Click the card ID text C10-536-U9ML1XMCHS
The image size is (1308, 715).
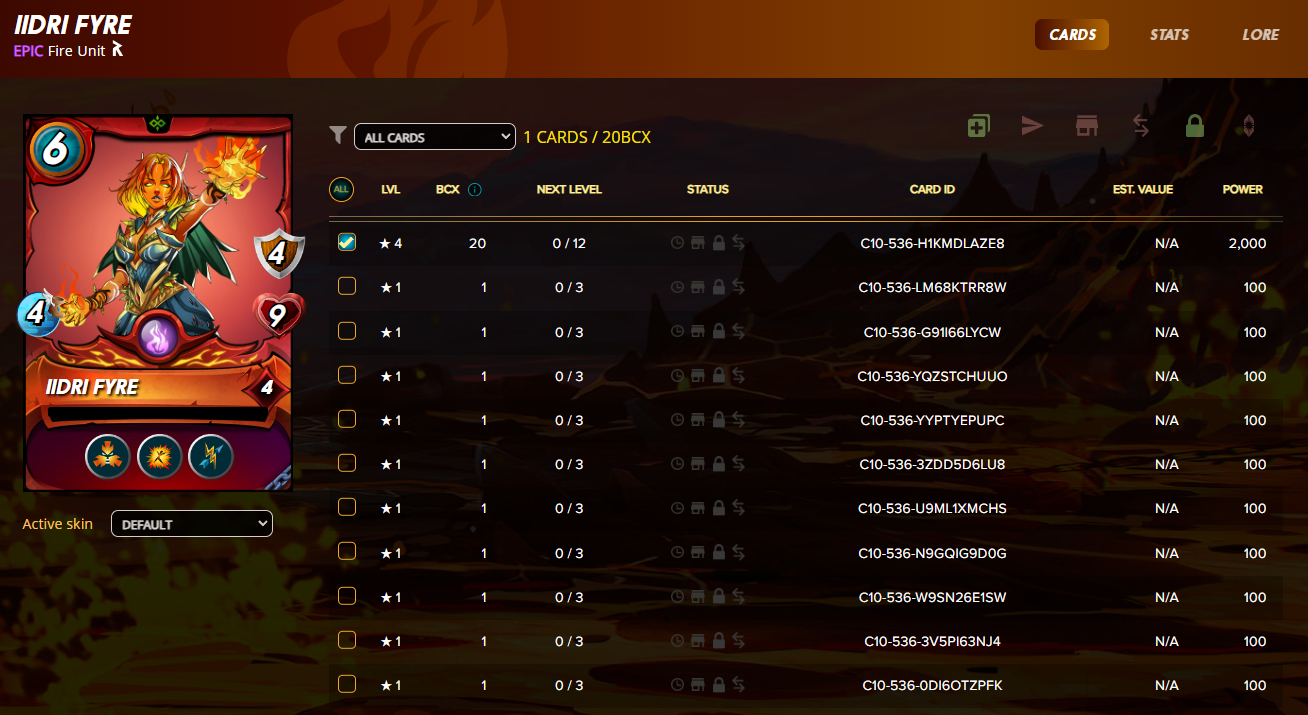pyautogui.click(x=932, y=508)
